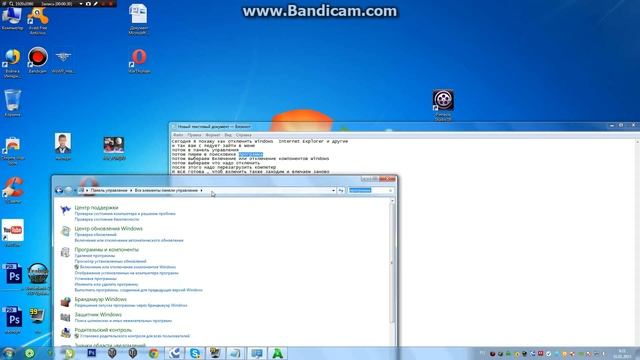This screenshot has height=360, width=640.
Task: Open the Правка menu in Notepad
Action: point(194,135)
